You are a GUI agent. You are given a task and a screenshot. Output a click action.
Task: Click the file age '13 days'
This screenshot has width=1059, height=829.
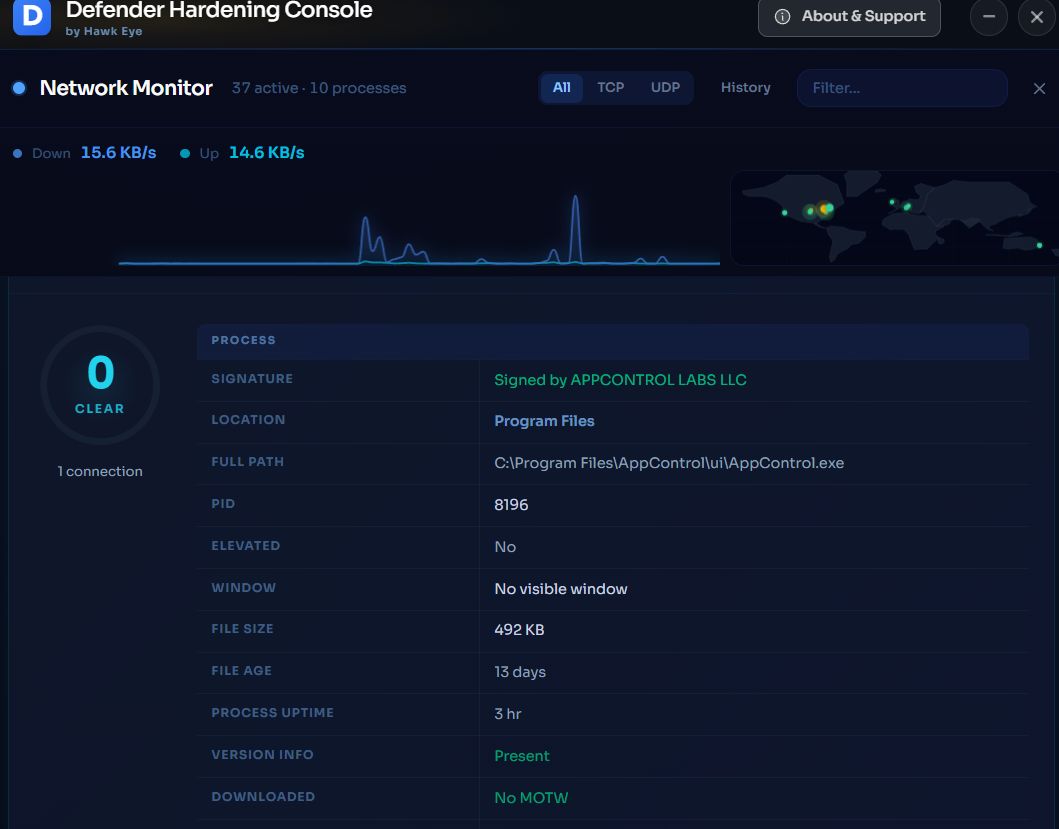pos(519,672)
